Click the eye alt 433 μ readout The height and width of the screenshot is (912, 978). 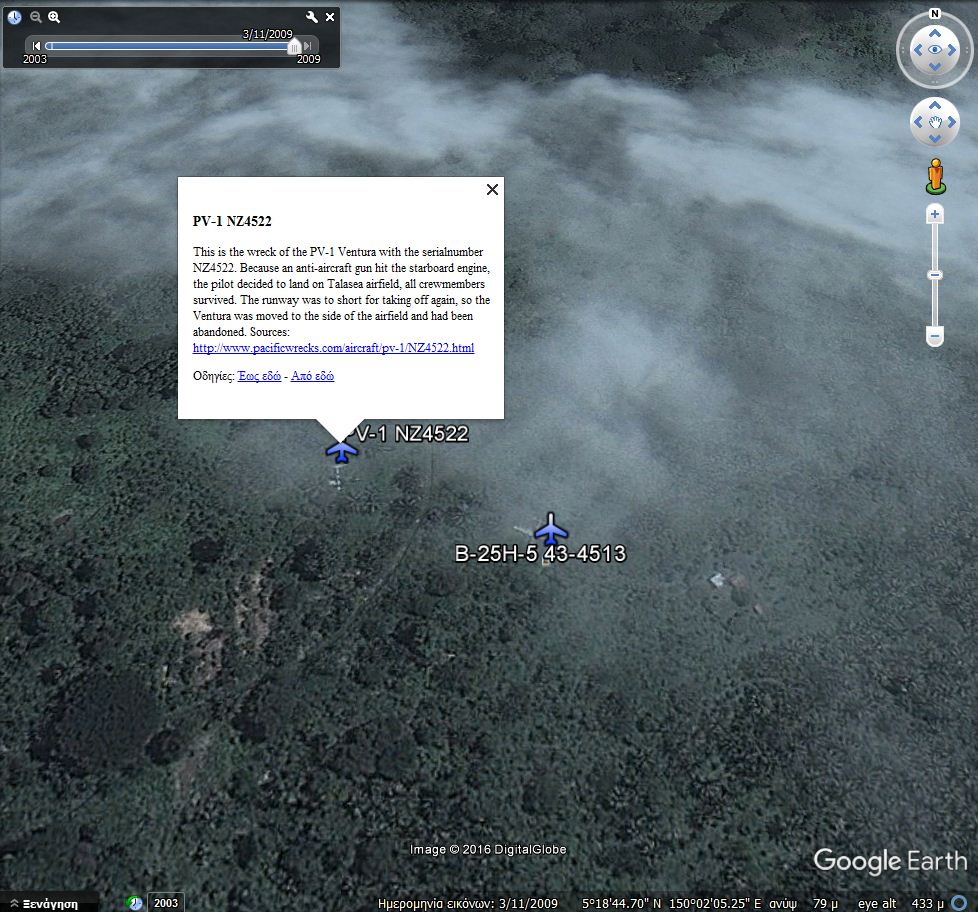[x=901, y=903]
